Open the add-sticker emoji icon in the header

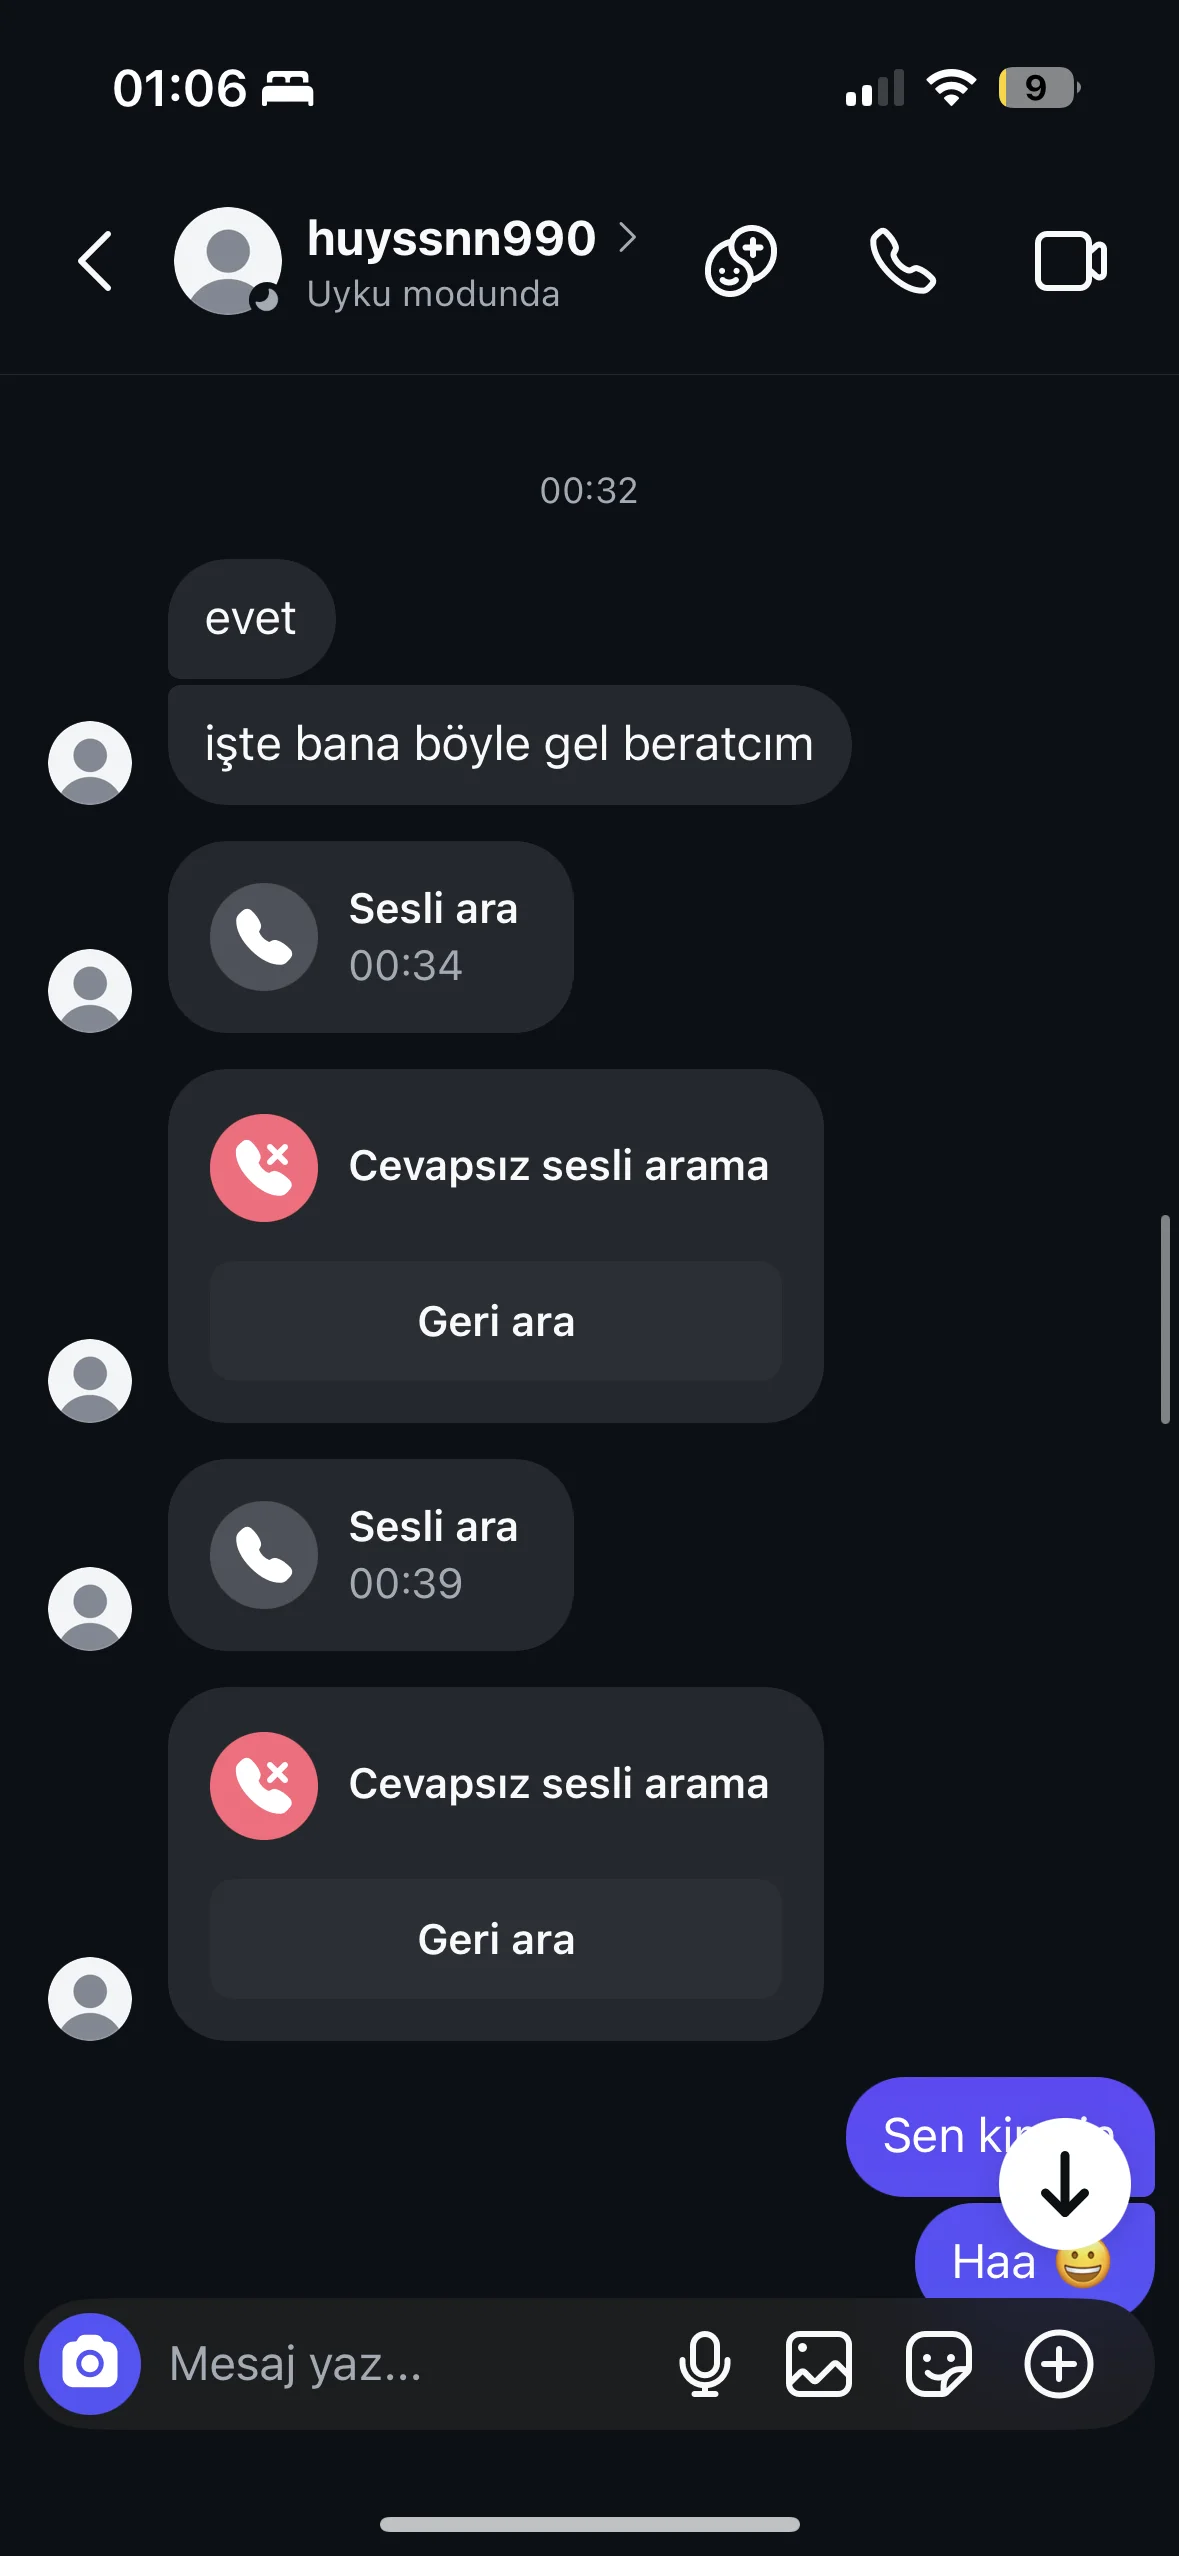coord(741,261)
